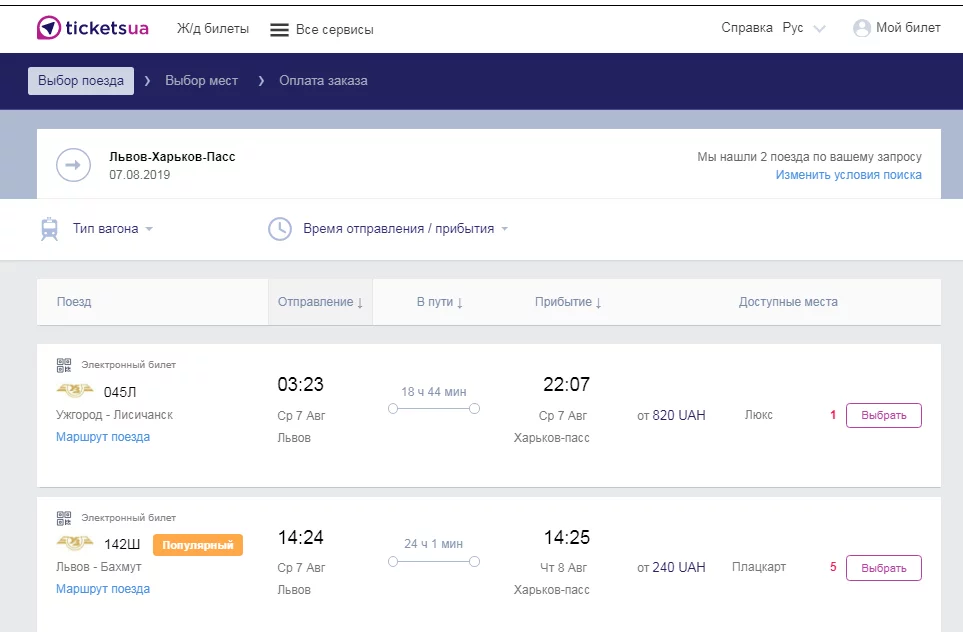963x632 pixels.
Task: Click the QR code icon for train 142Ш
Action: [x=64, y=518]
